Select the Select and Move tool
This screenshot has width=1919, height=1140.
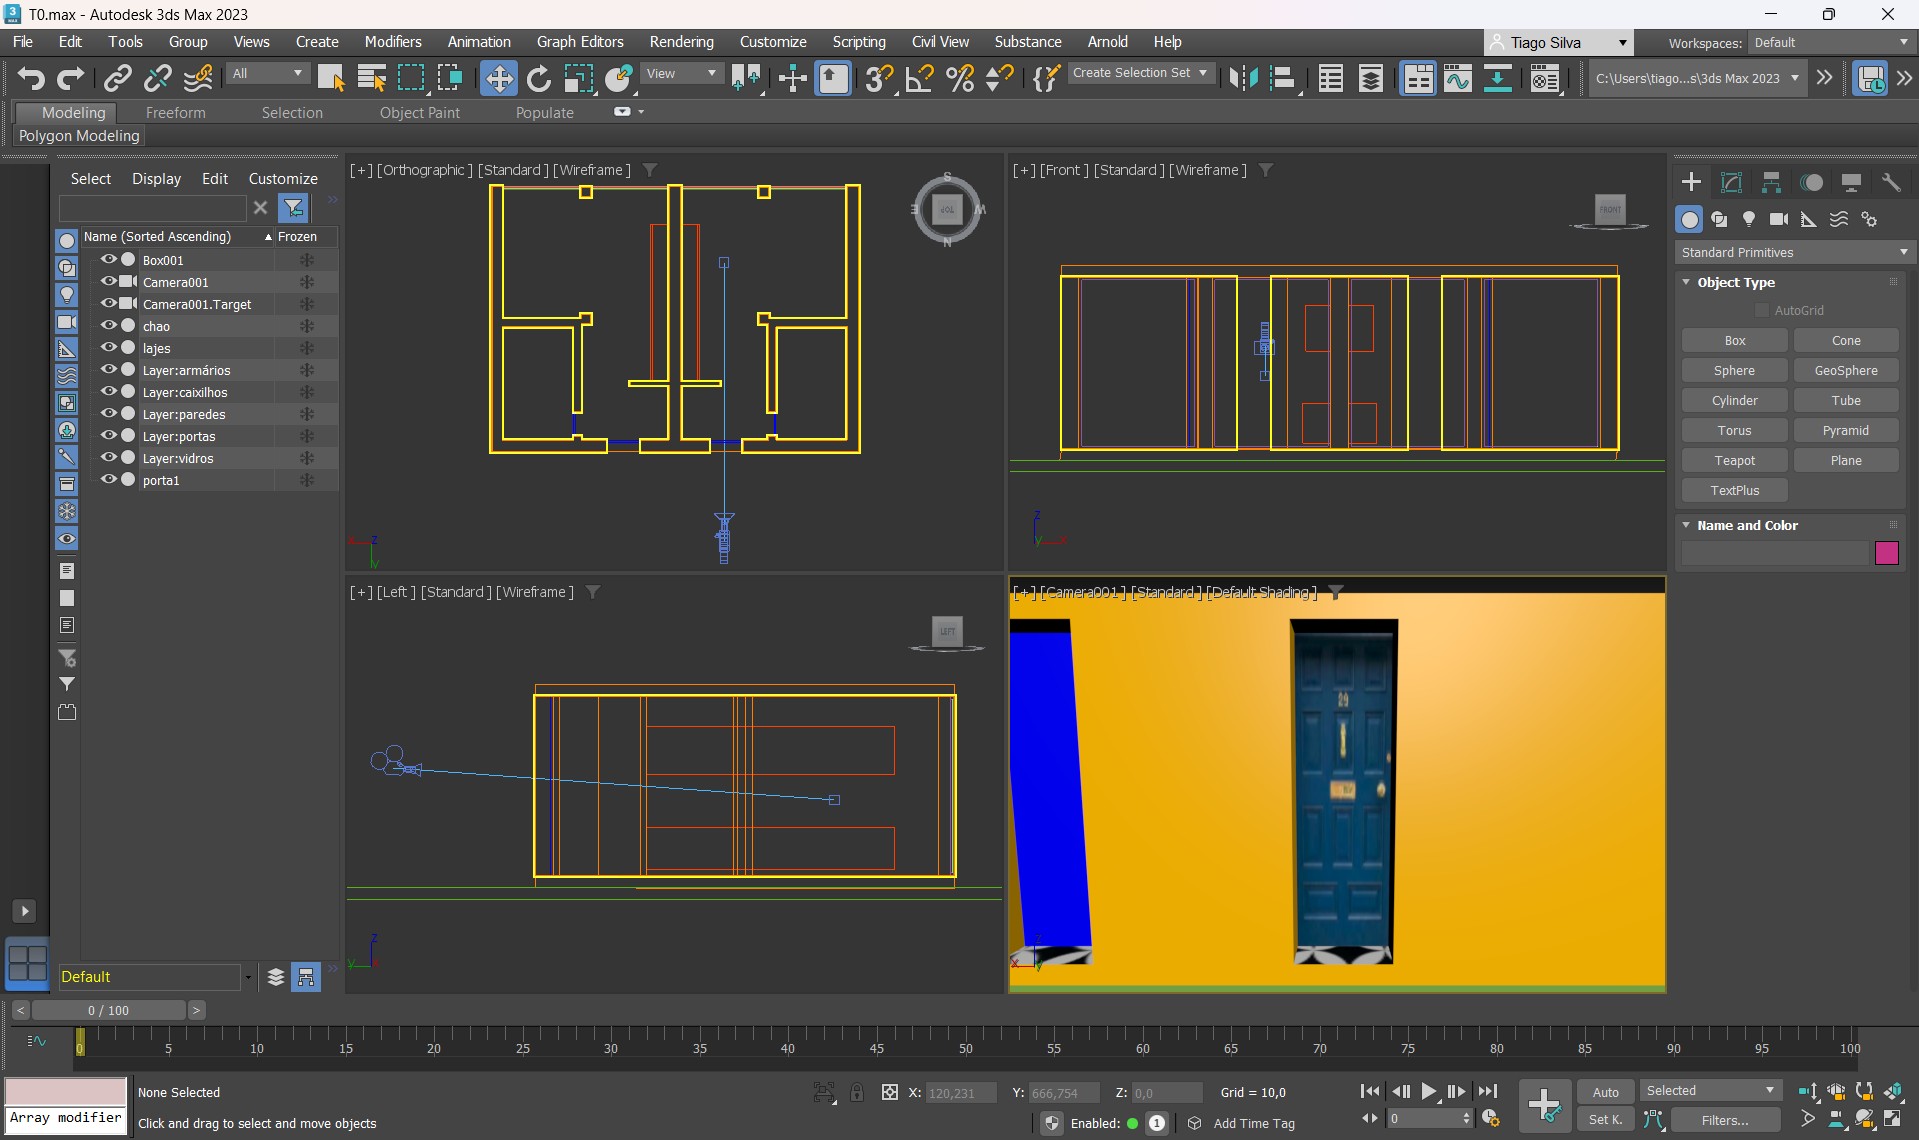click(498, 78)
